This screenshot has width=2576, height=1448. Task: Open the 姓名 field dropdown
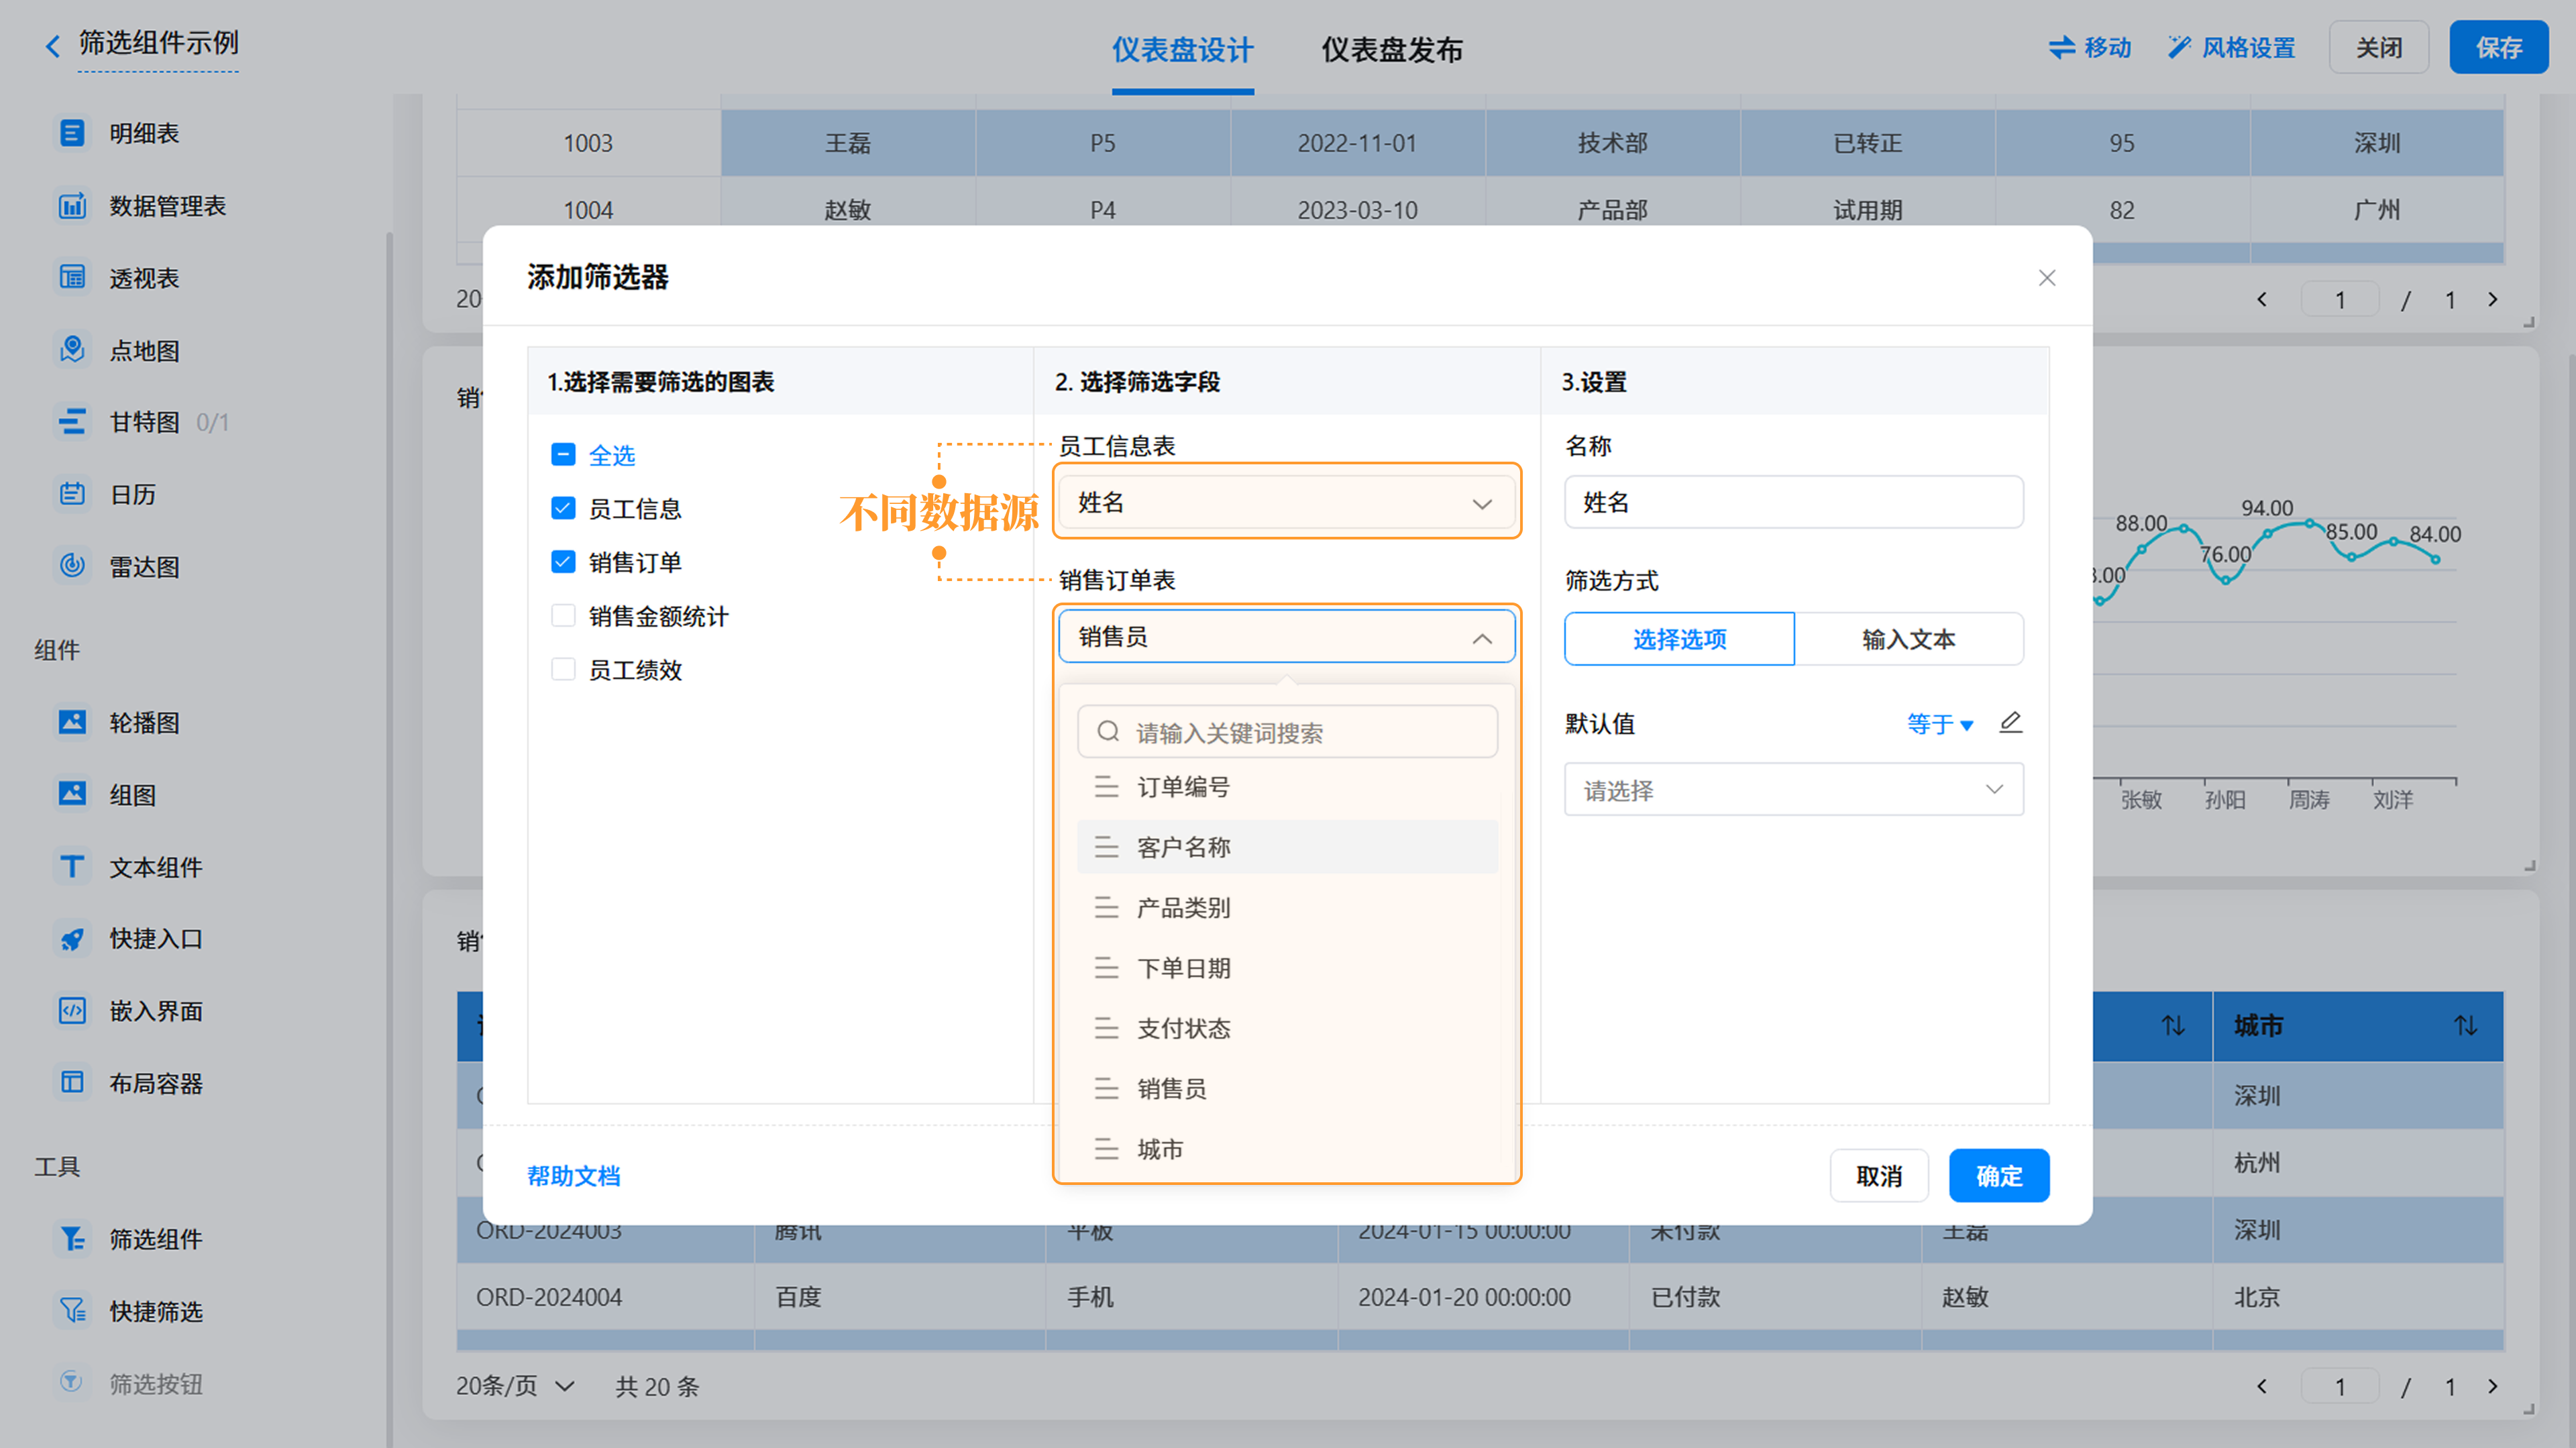pyautogui.click(x=1286, y=502)
